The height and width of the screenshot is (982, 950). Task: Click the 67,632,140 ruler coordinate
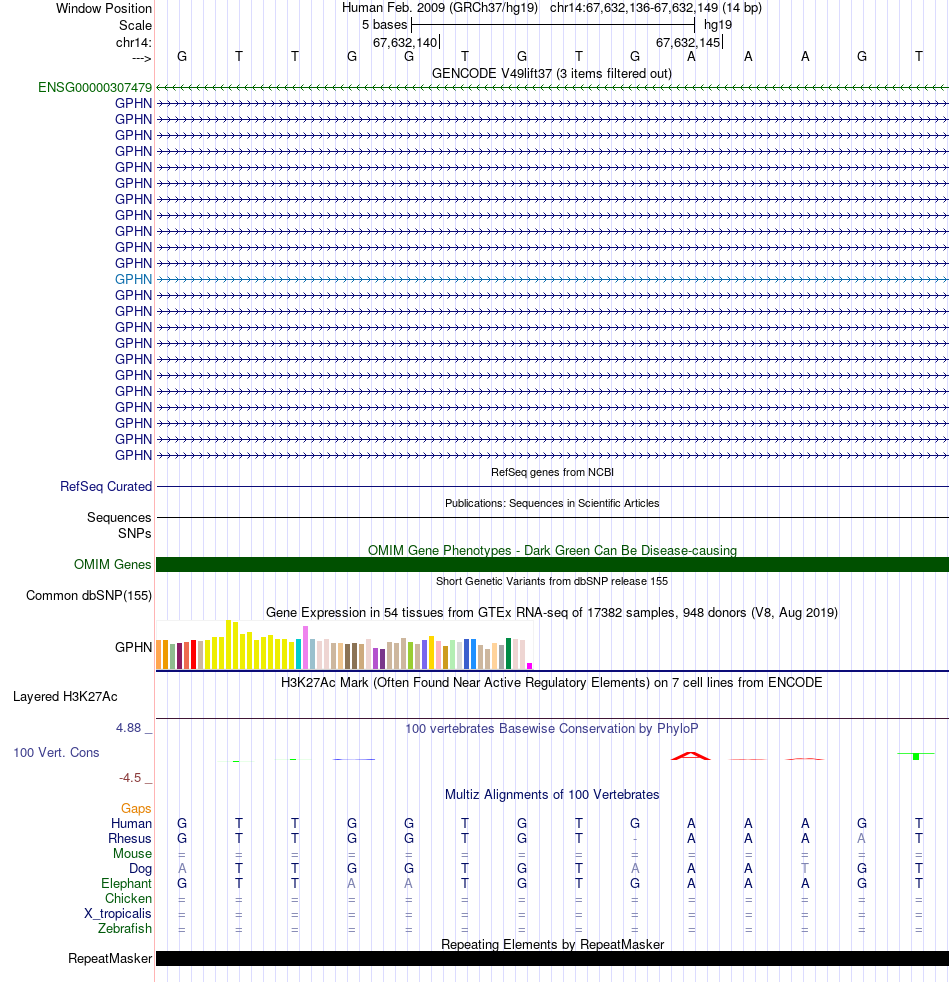405,43
